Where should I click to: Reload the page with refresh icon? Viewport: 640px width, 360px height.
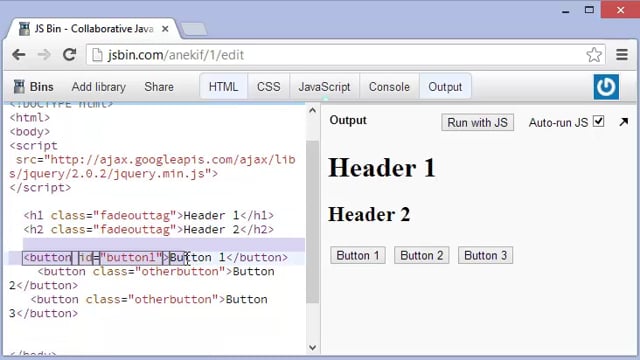coord(70,54)
